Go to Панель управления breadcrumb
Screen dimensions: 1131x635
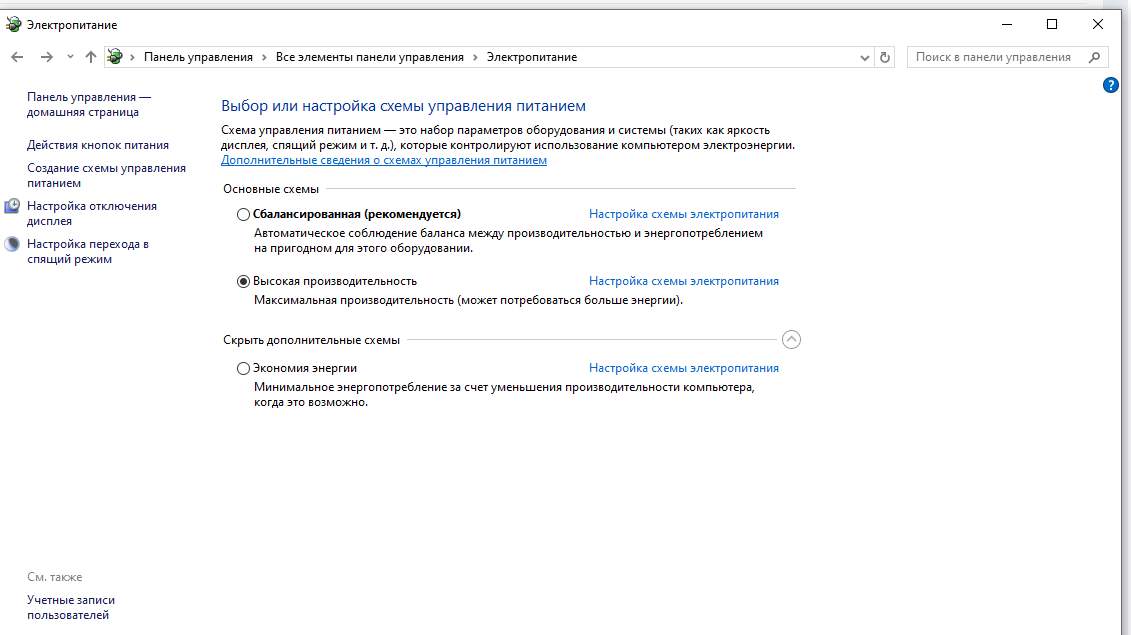click(198, 57)
